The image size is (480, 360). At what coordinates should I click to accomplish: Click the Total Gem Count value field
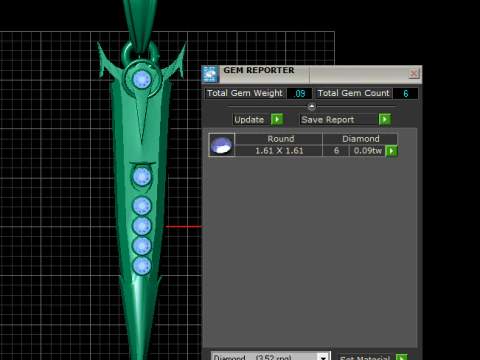click(406, 93)
